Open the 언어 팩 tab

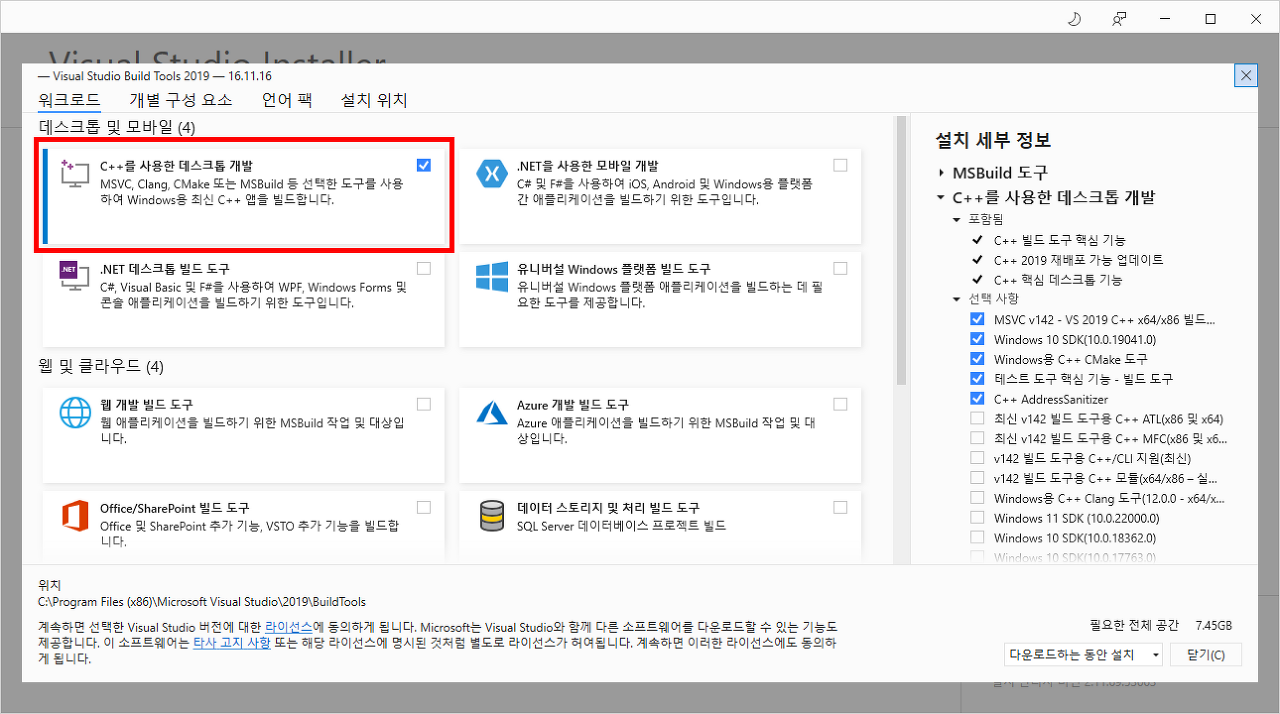click(x=287, y=100)
